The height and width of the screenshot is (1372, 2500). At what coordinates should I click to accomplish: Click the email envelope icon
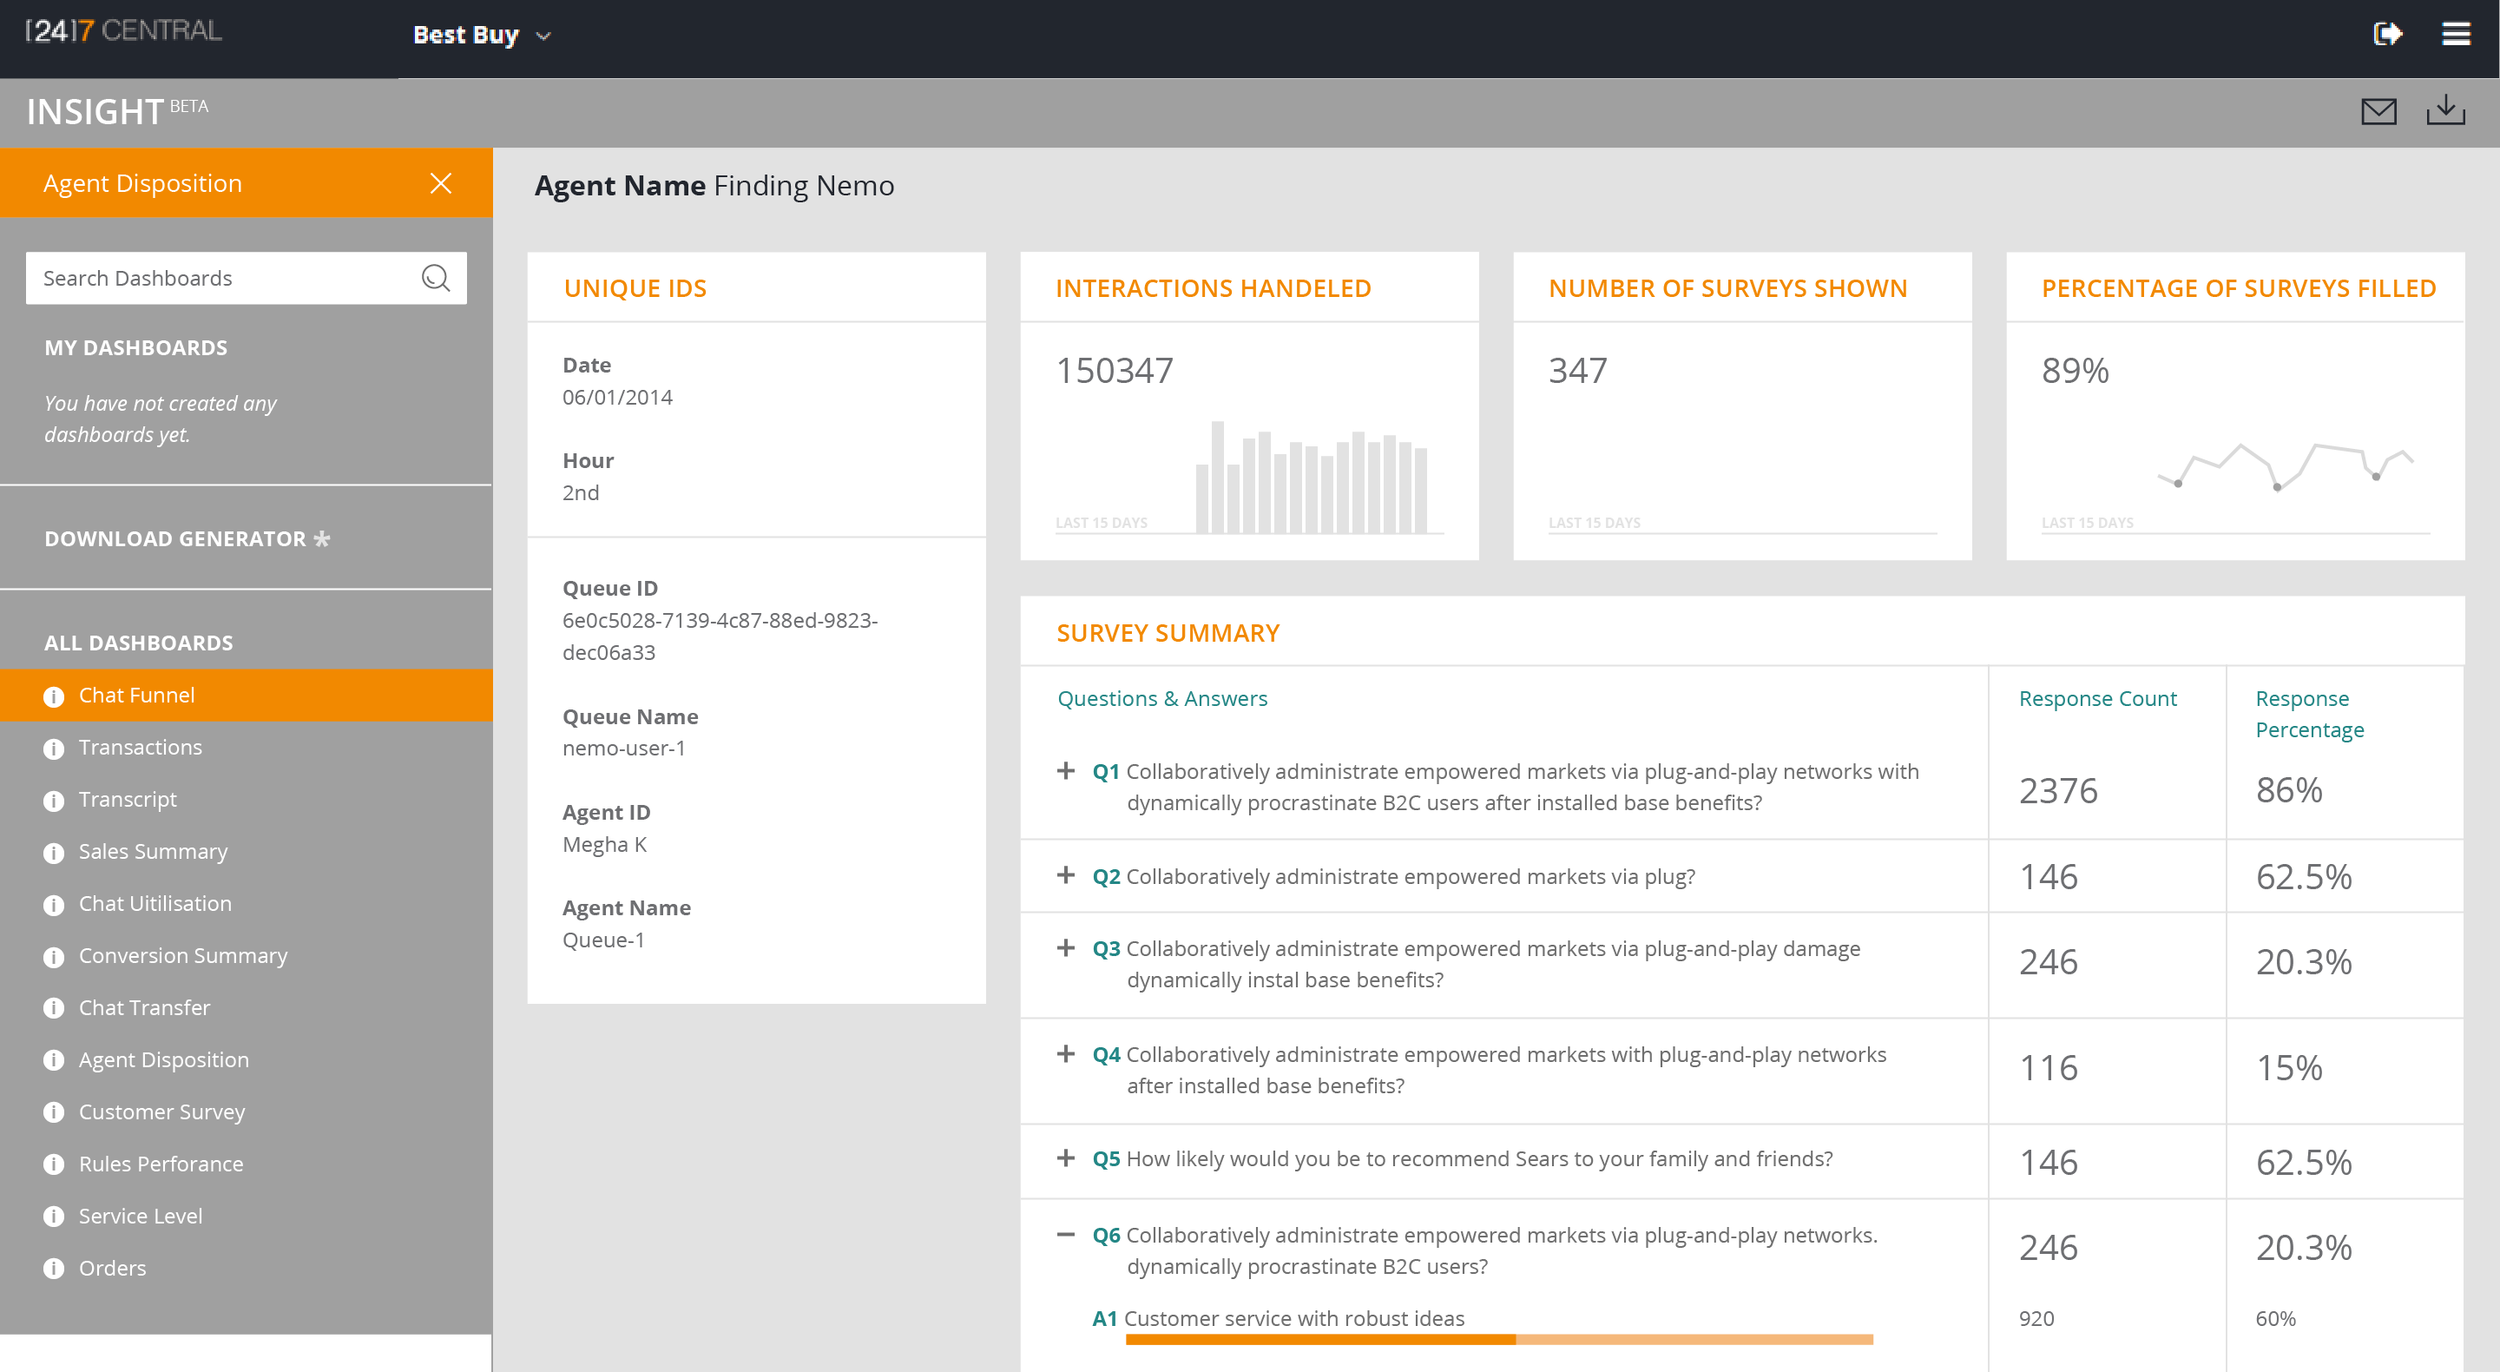(x=2379, y=111)
